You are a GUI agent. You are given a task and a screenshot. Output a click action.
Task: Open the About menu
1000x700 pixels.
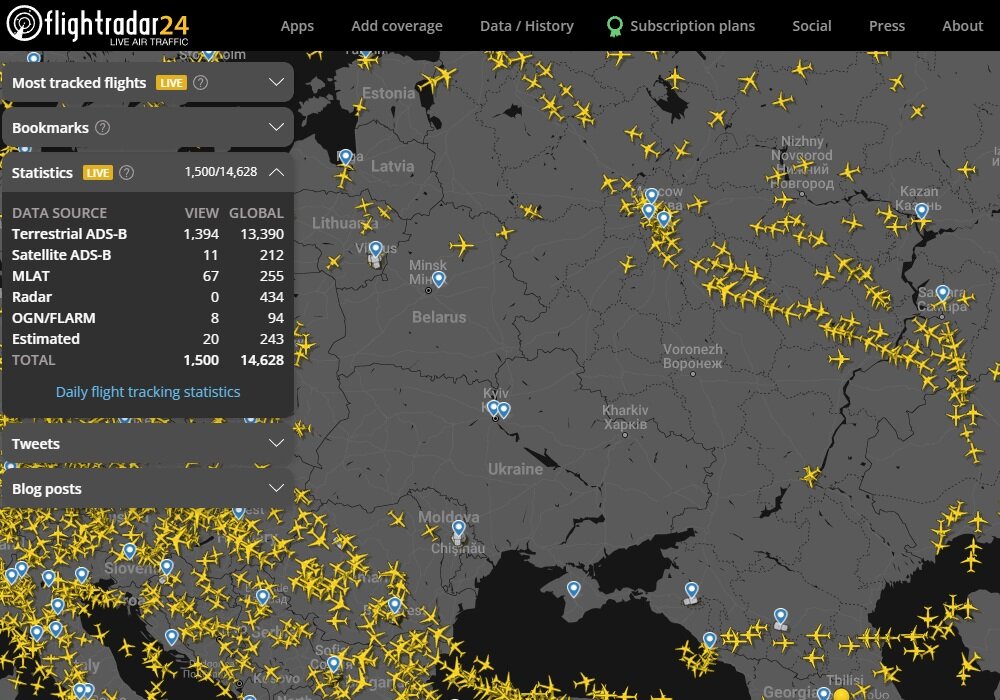pyautogui.click(x=962, y=26)
